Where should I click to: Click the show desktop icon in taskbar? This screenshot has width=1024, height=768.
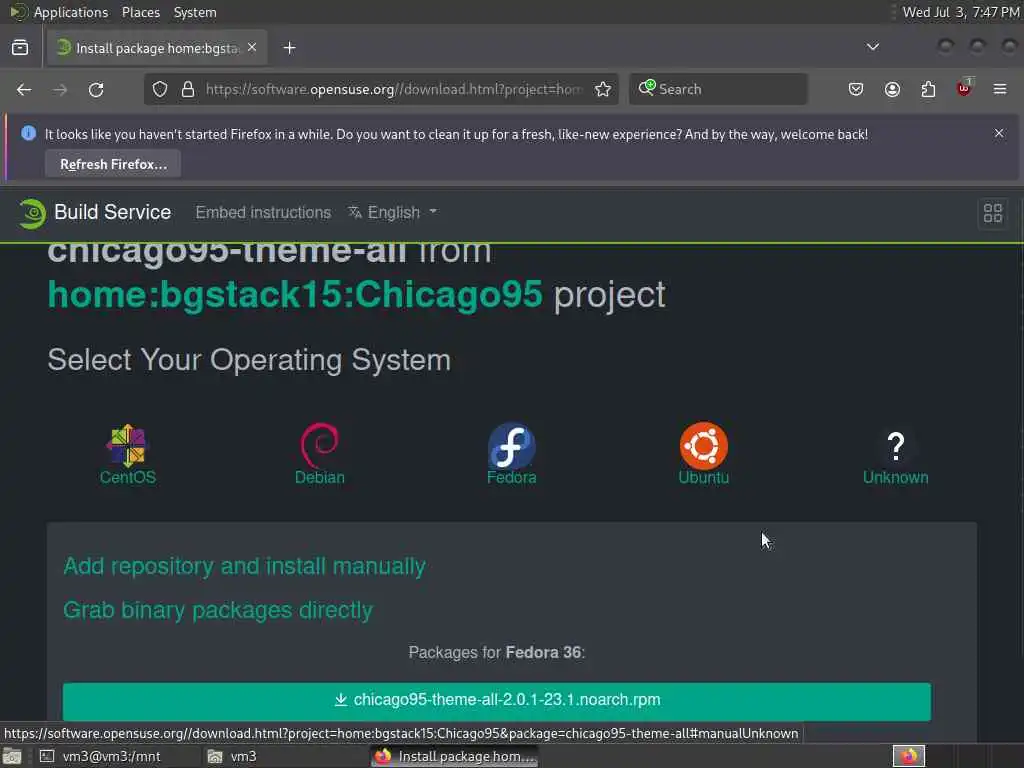12,756
